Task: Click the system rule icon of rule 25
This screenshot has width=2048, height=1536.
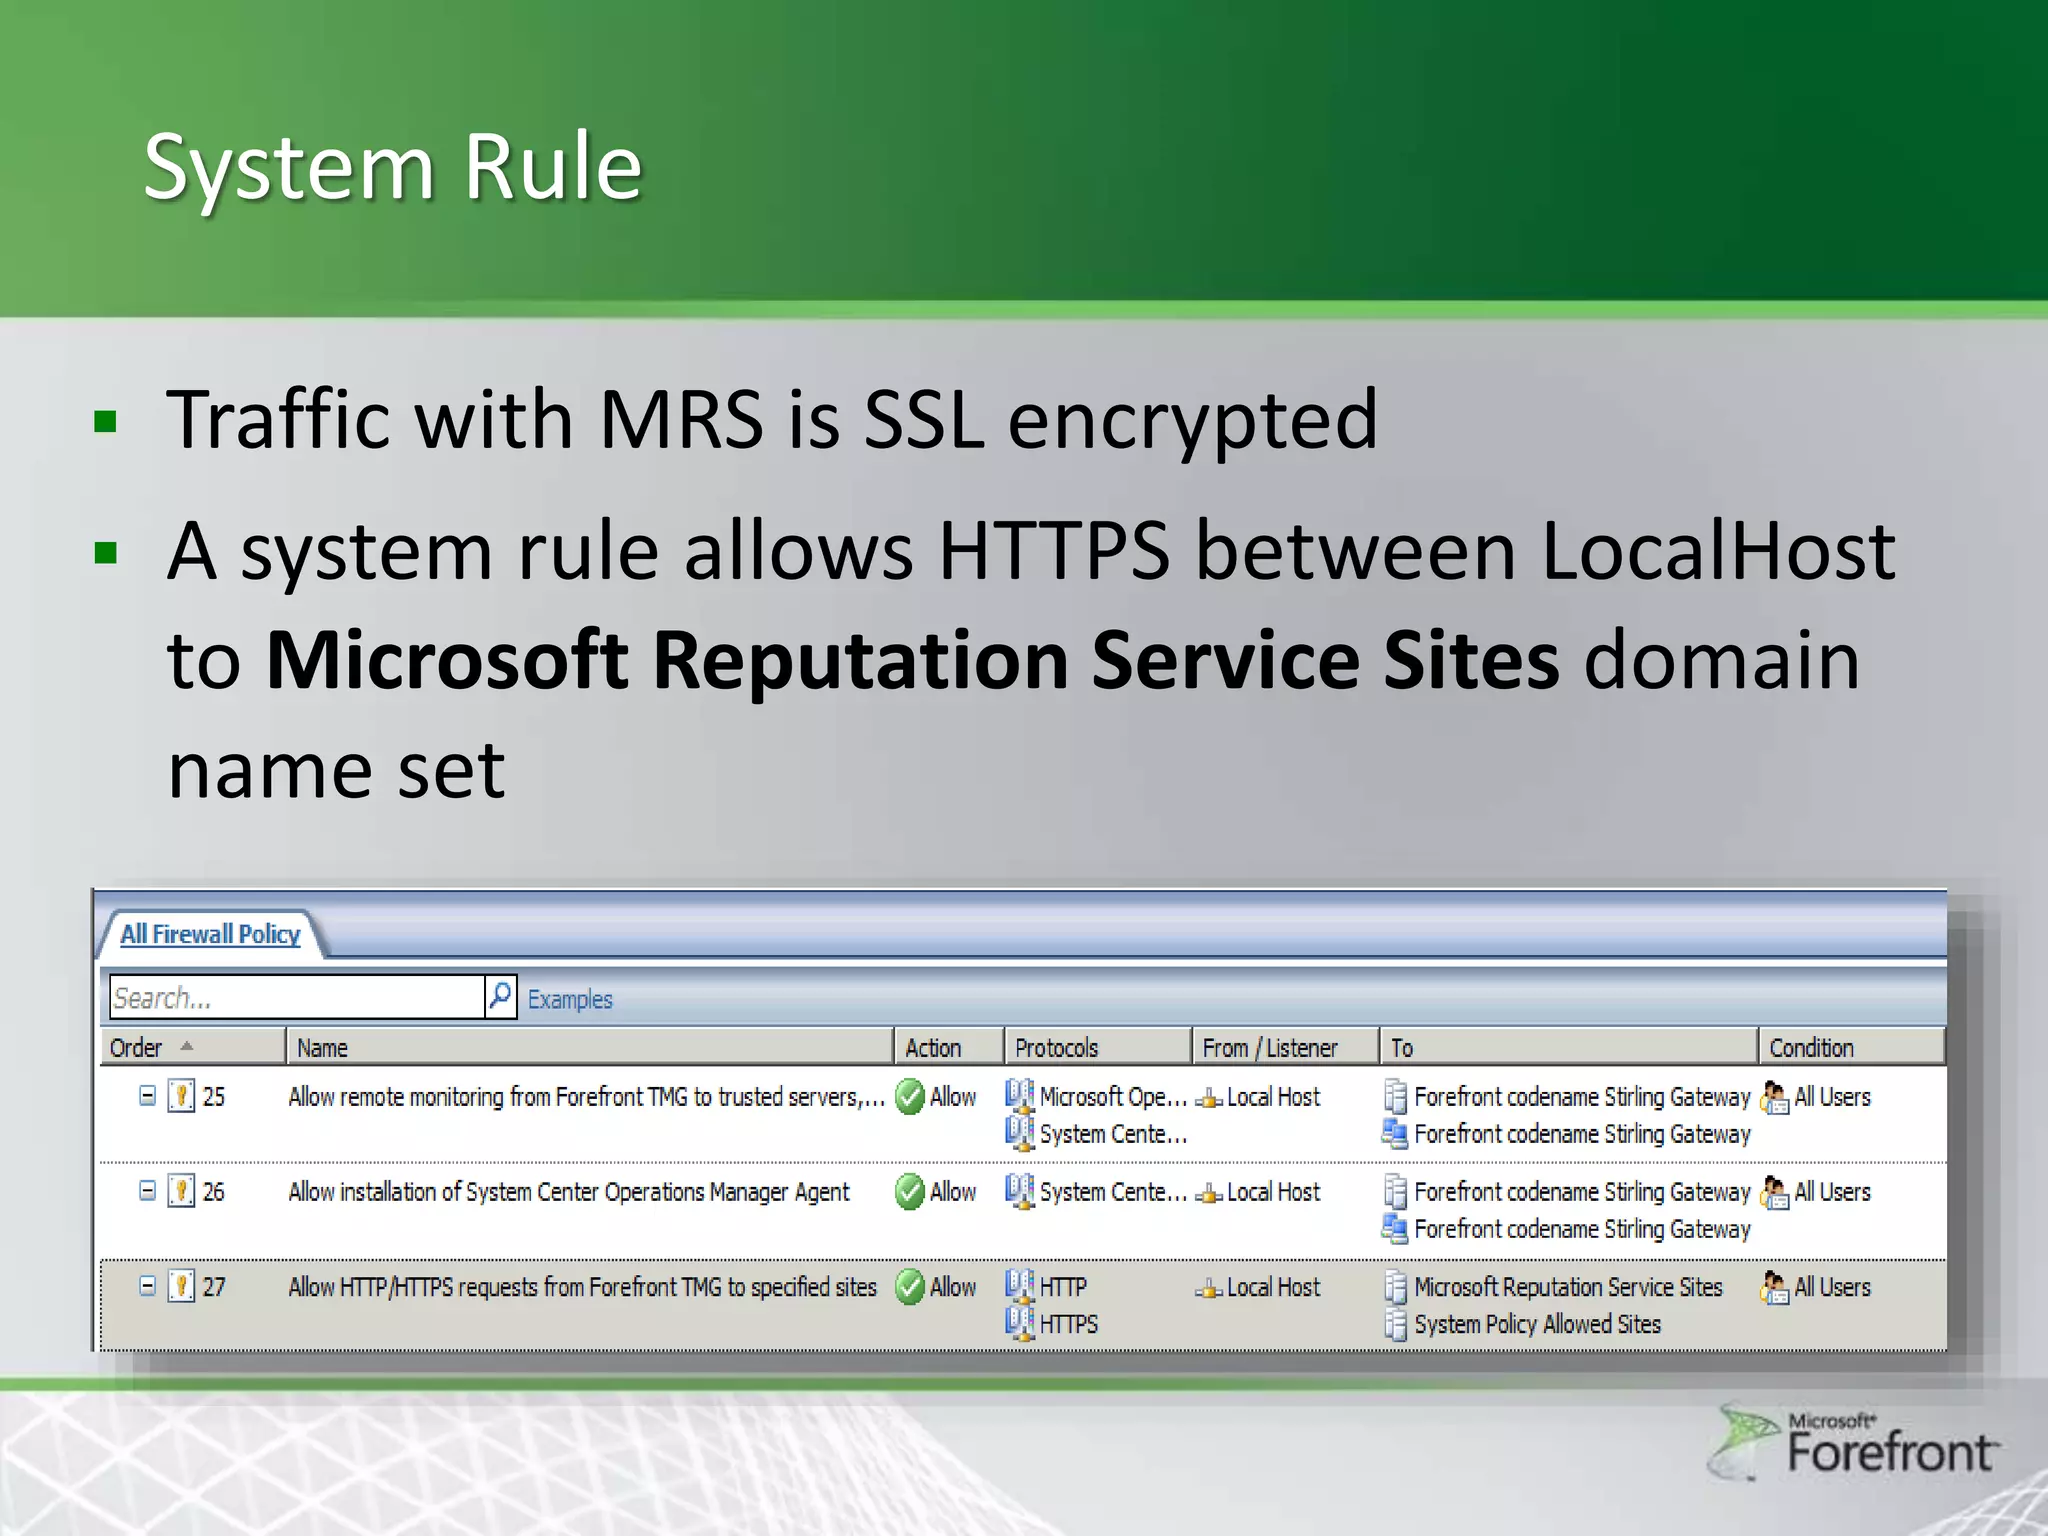Action: [x=181, y=1096]
